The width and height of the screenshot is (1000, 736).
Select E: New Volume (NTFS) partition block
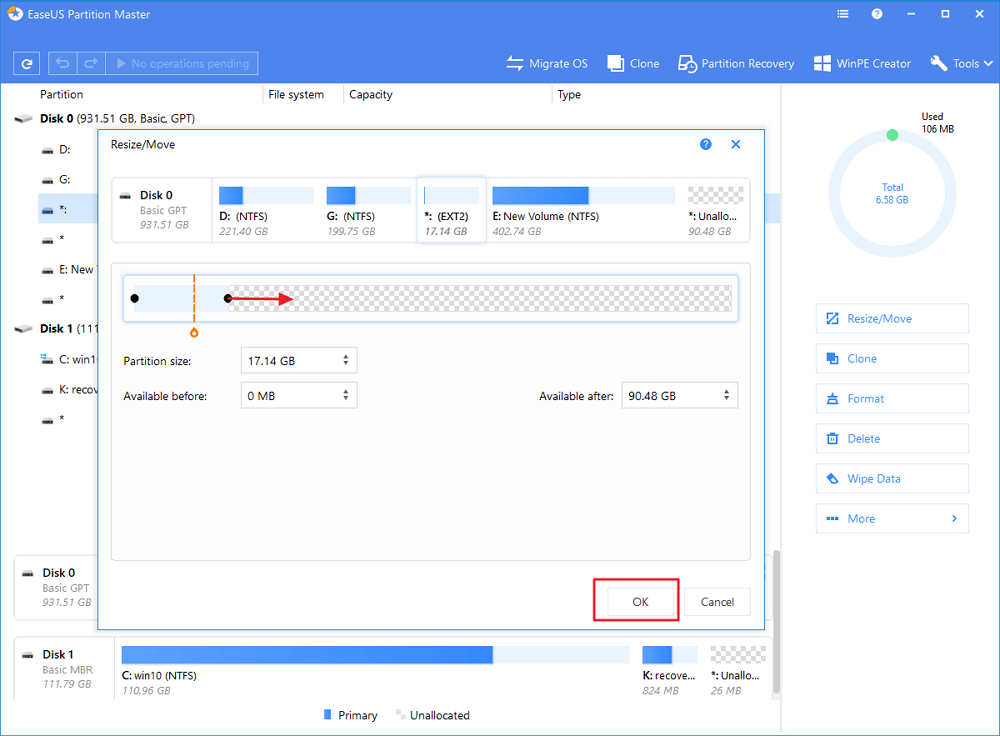583,210
